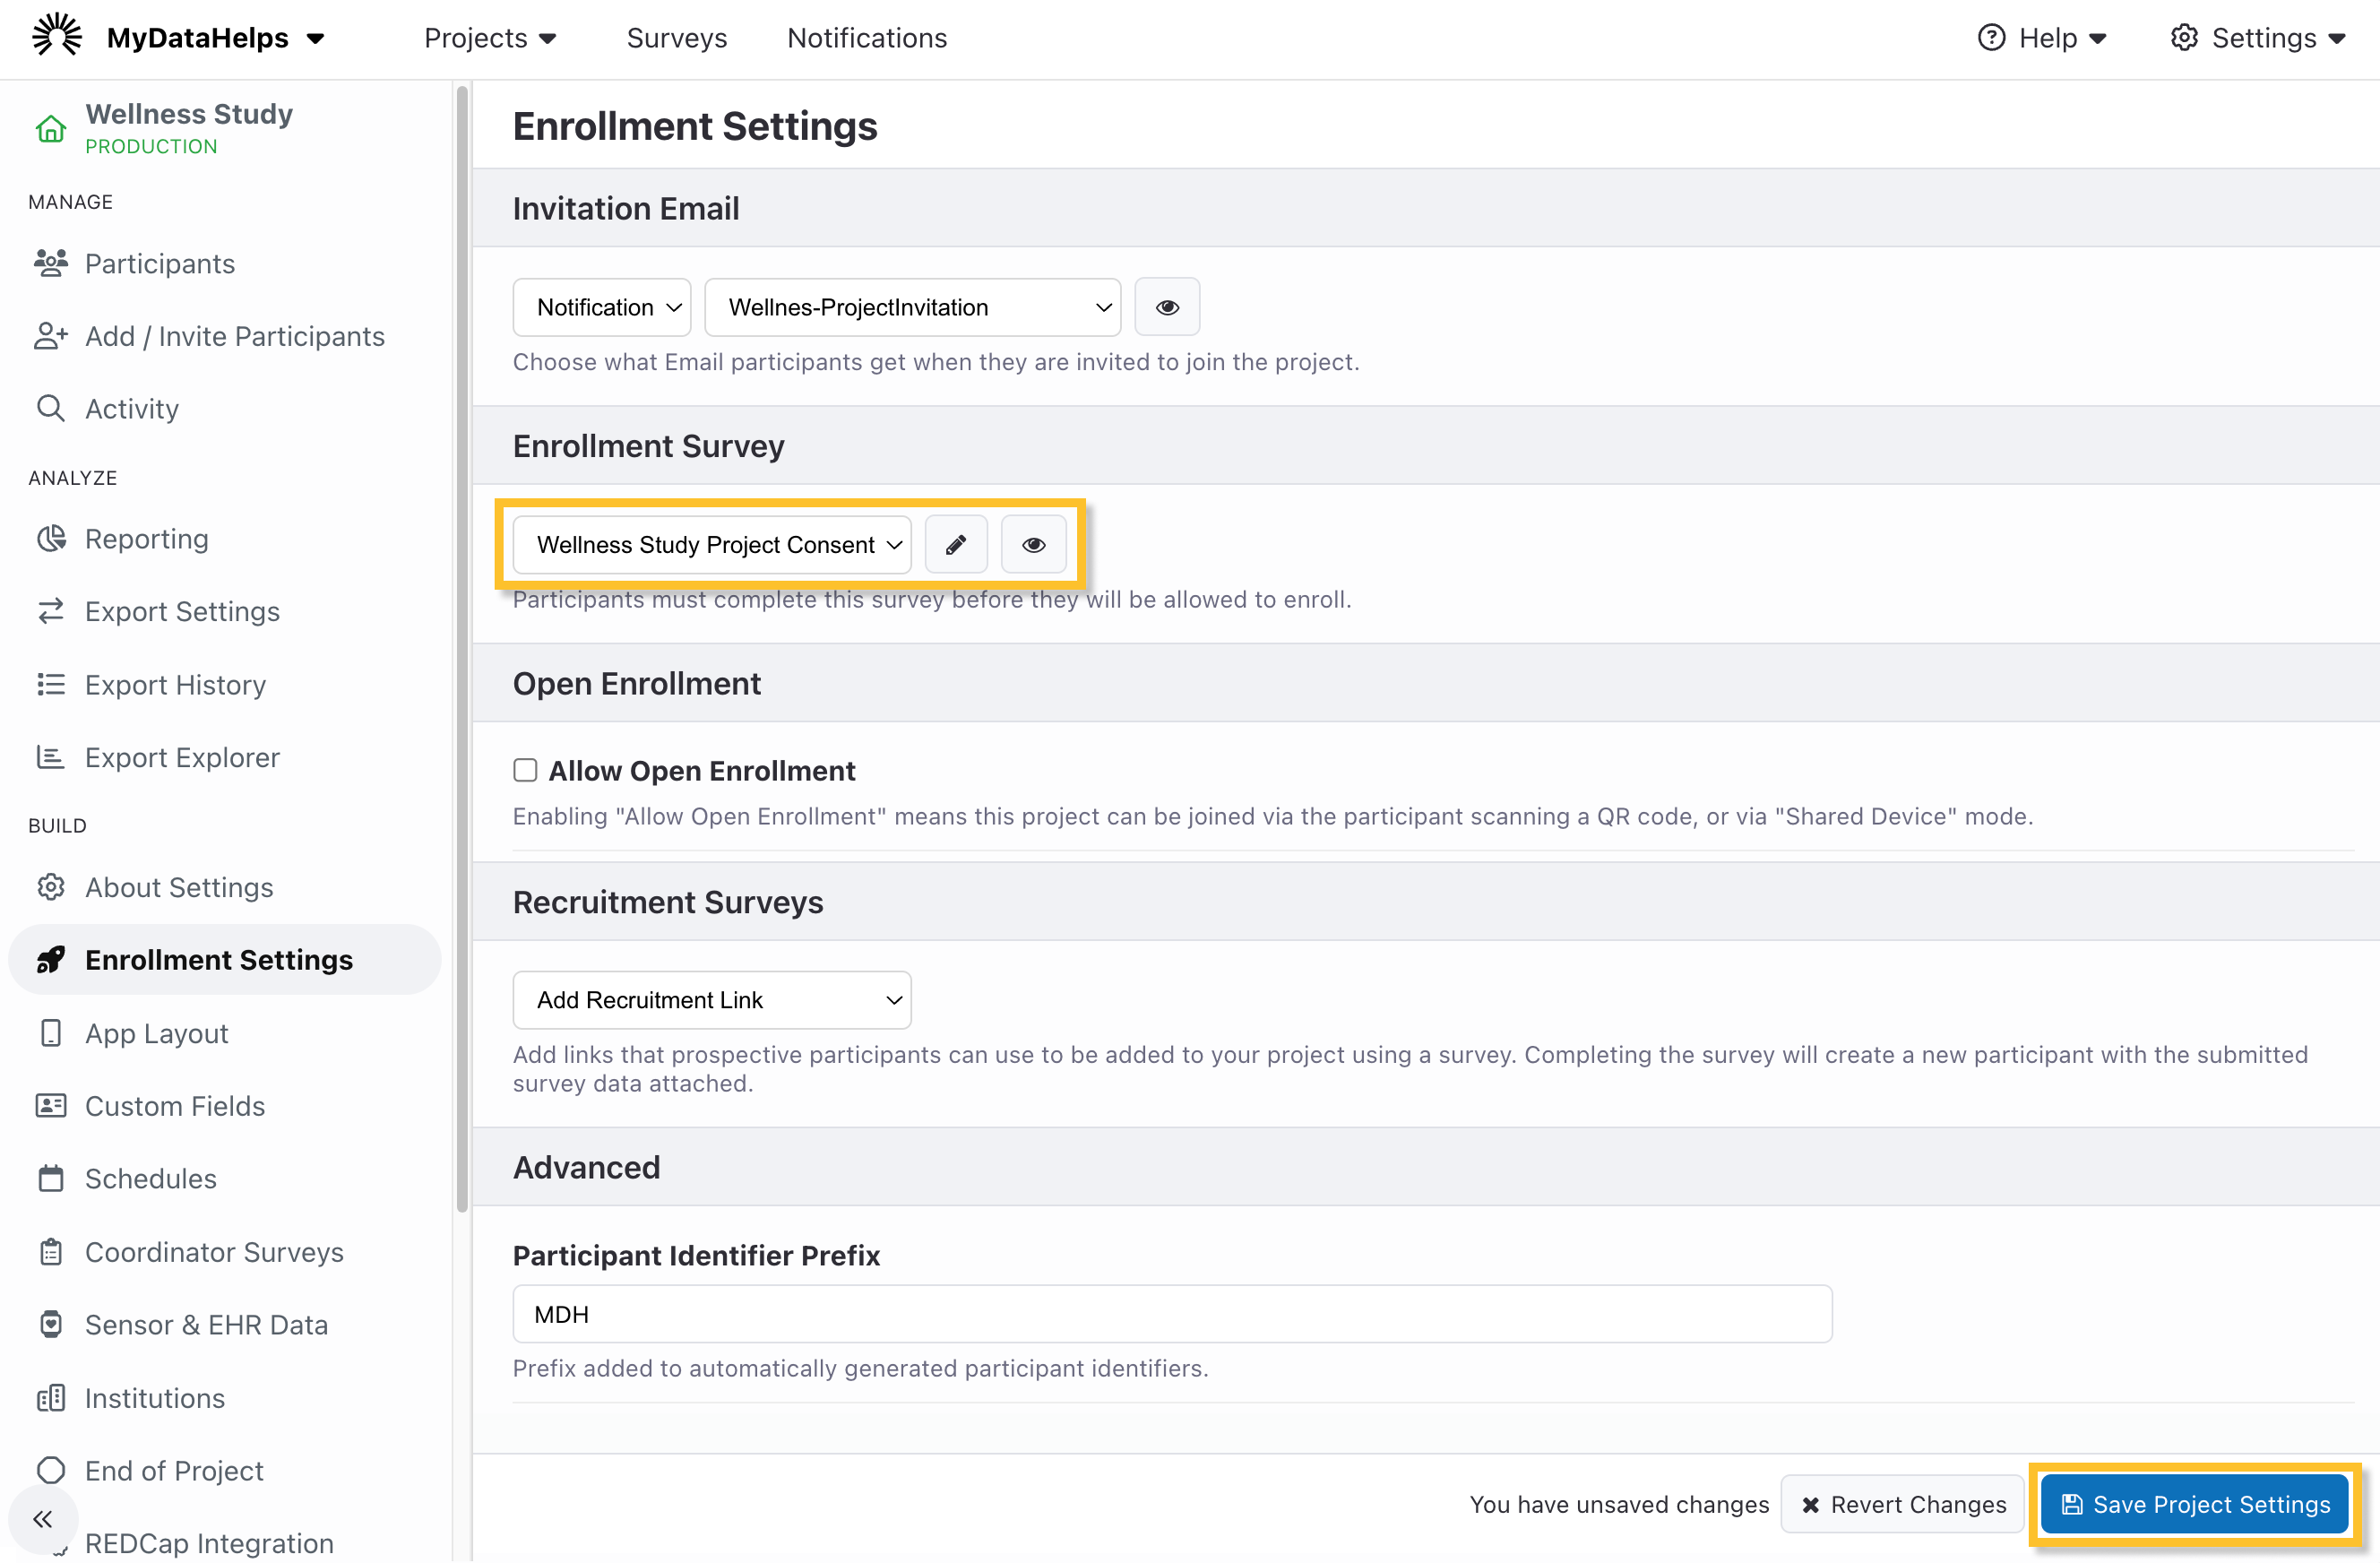Click the home icon beside Wellness Study
Screen dimensions: 2380x1563
click(50, 129)
